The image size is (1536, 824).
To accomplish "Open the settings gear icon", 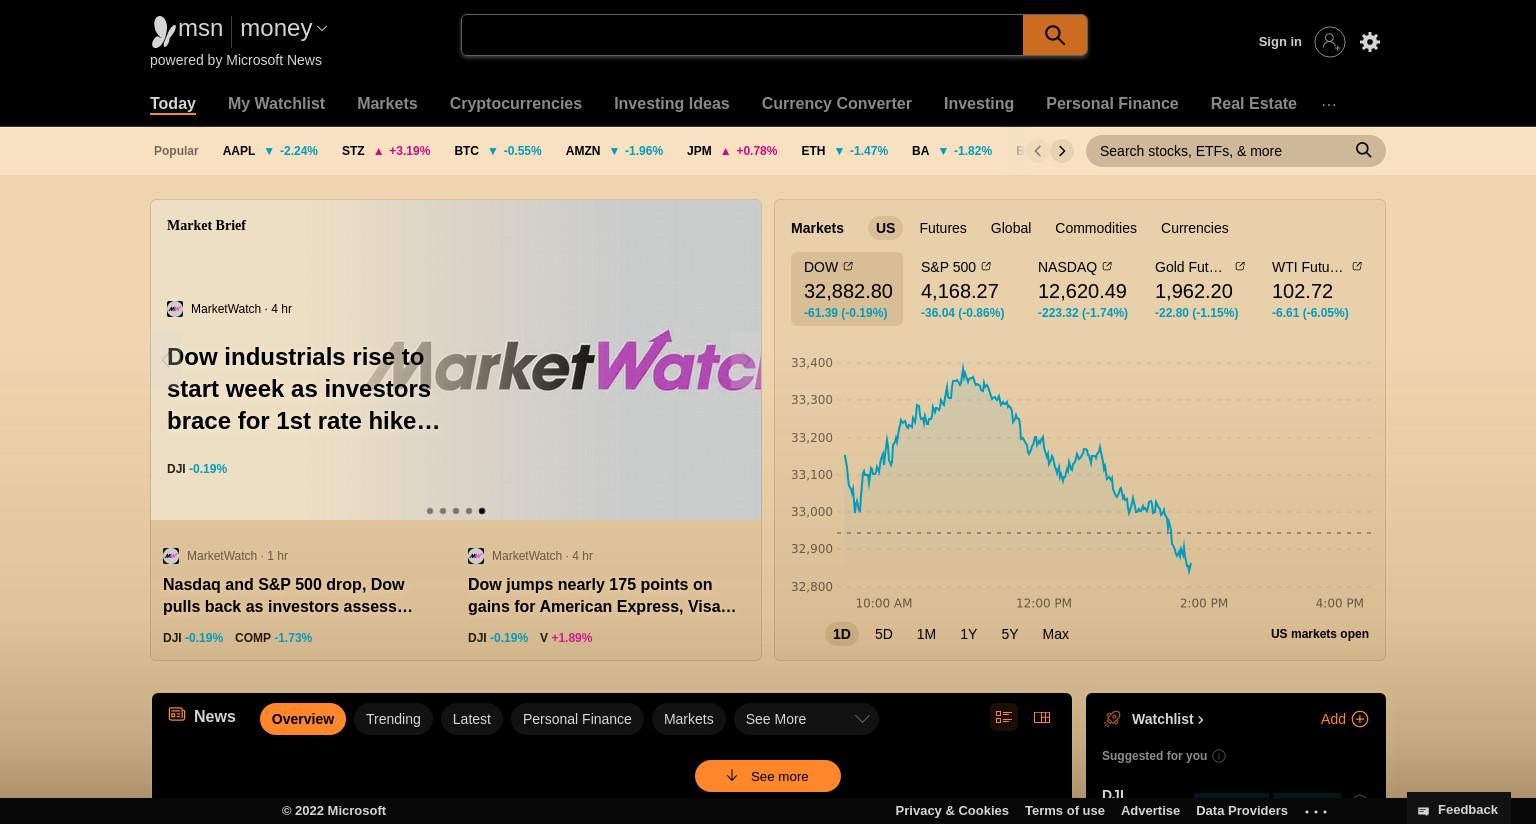I will tap(1370, 42).
